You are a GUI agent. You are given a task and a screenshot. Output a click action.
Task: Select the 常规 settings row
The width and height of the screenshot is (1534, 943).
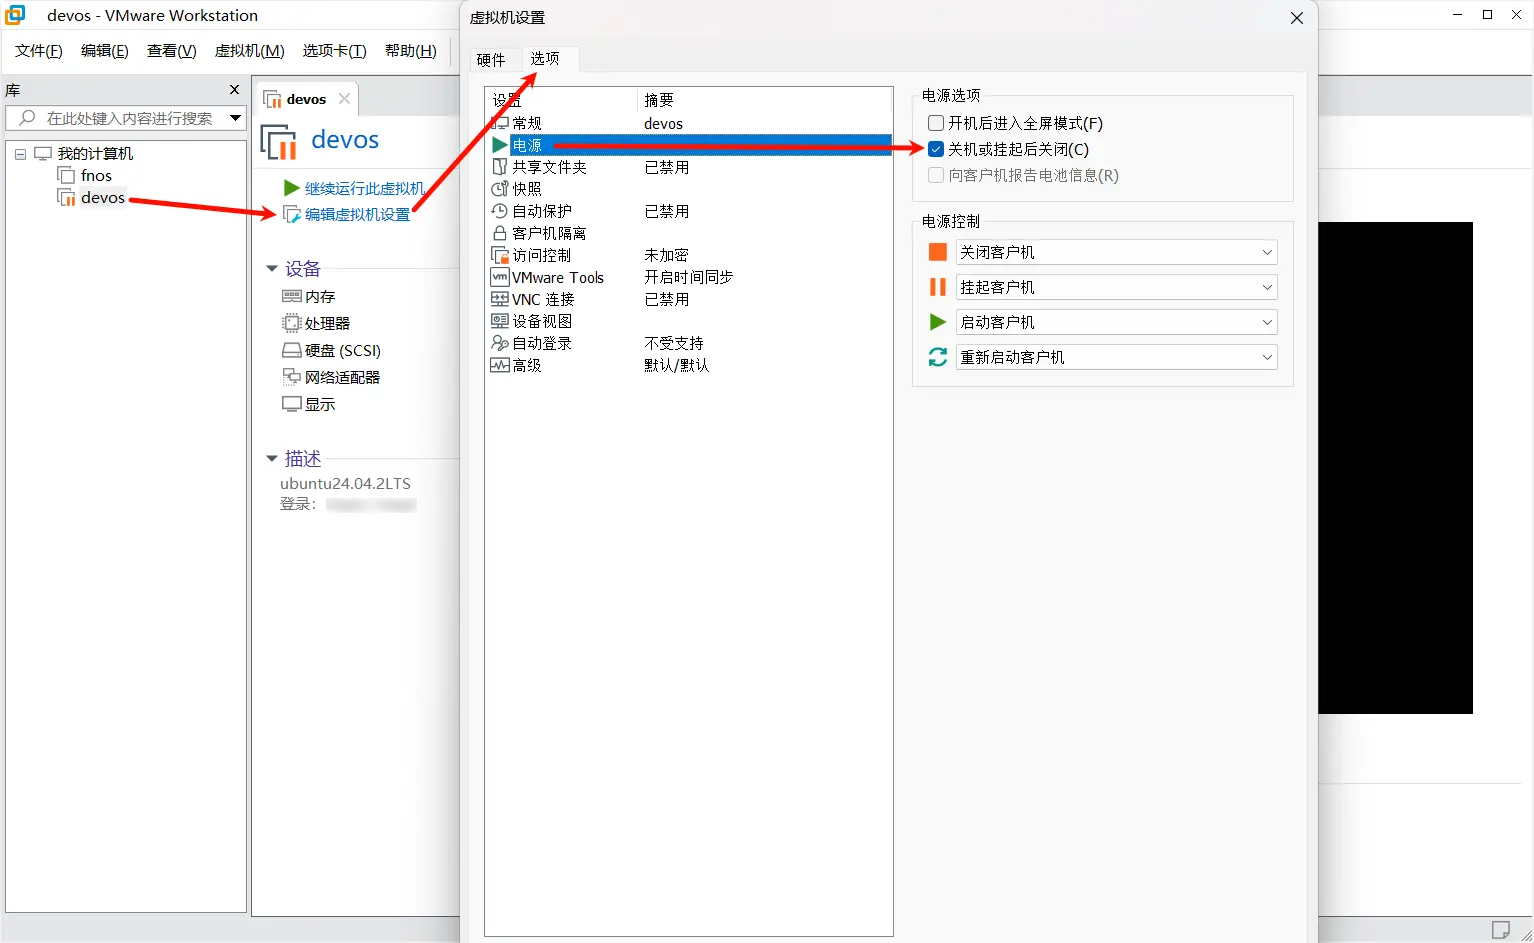click(x=689, y=123)
